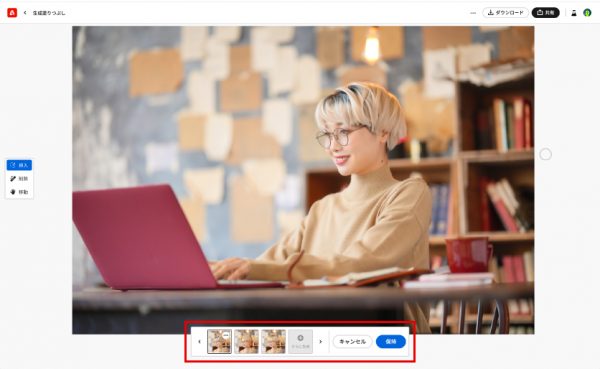Show previous variations with left arrow
600x369 pixels.
[x=199, y=341]
